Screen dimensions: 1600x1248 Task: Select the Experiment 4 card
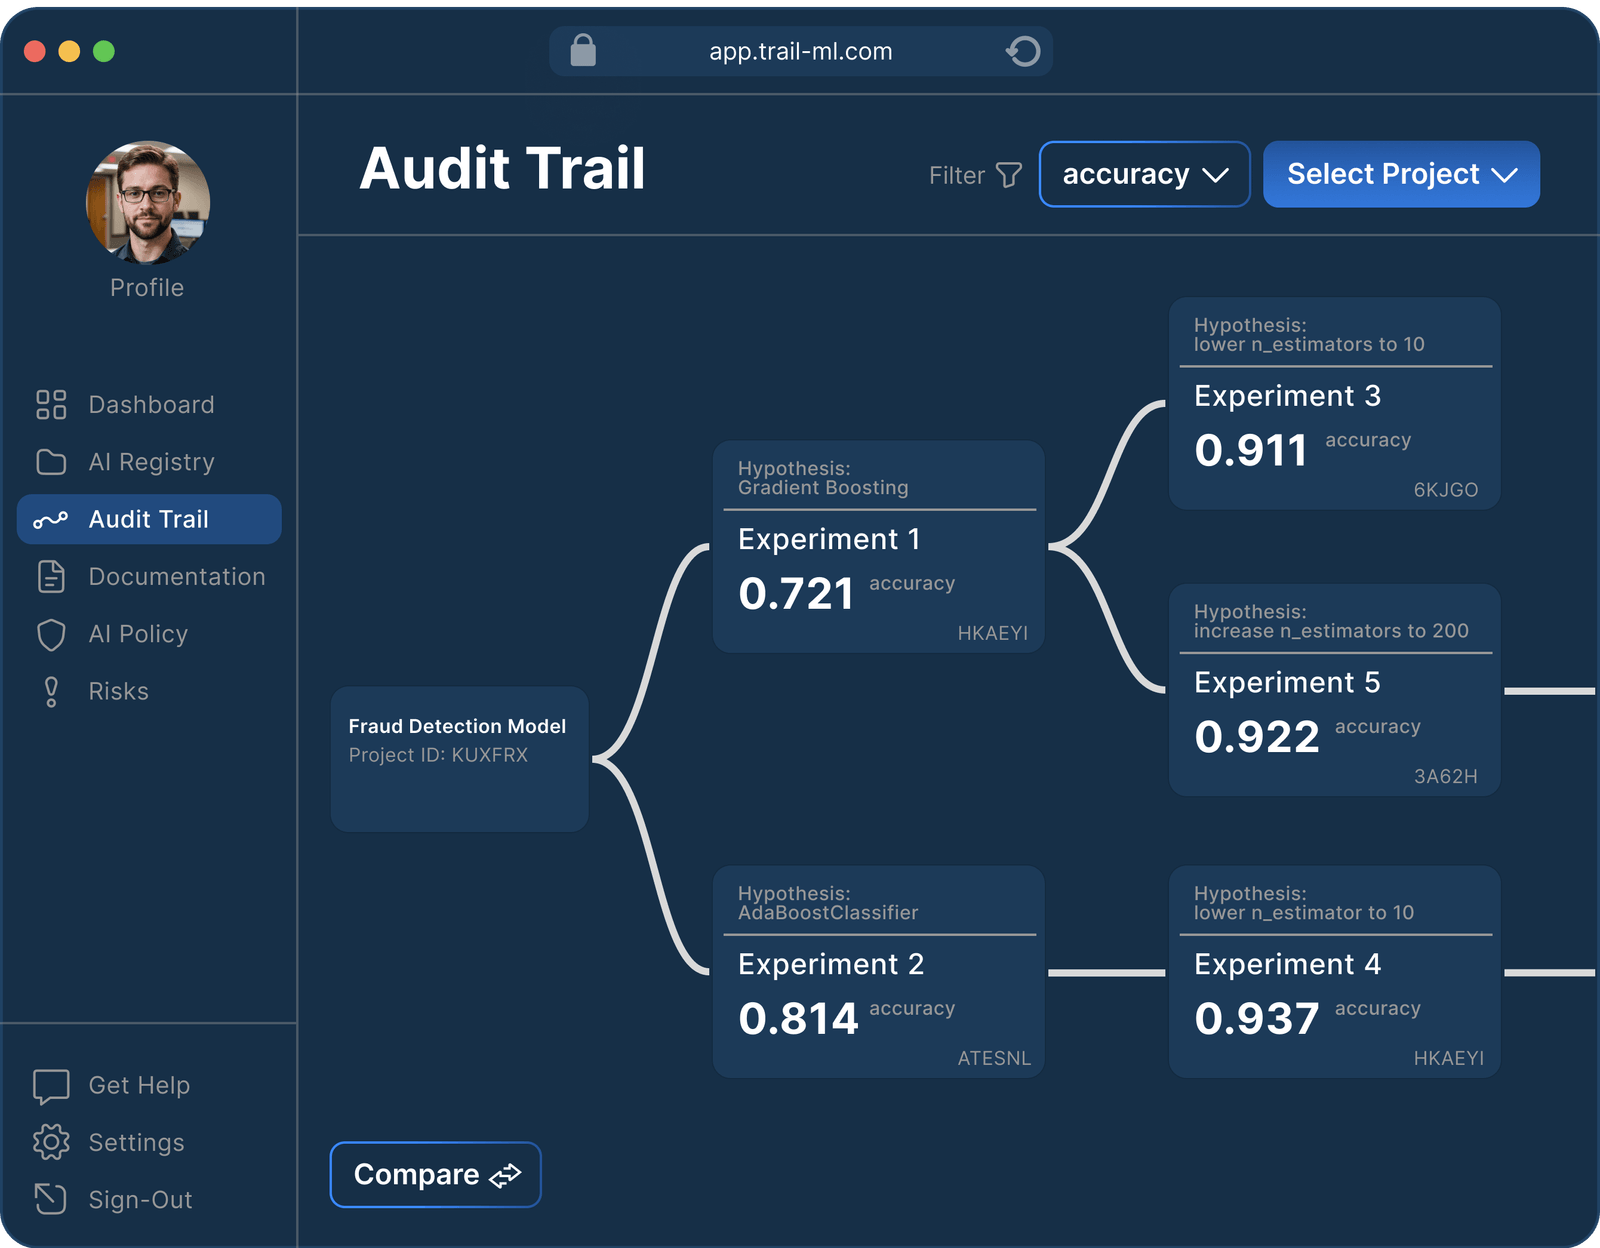(1335, 972)
